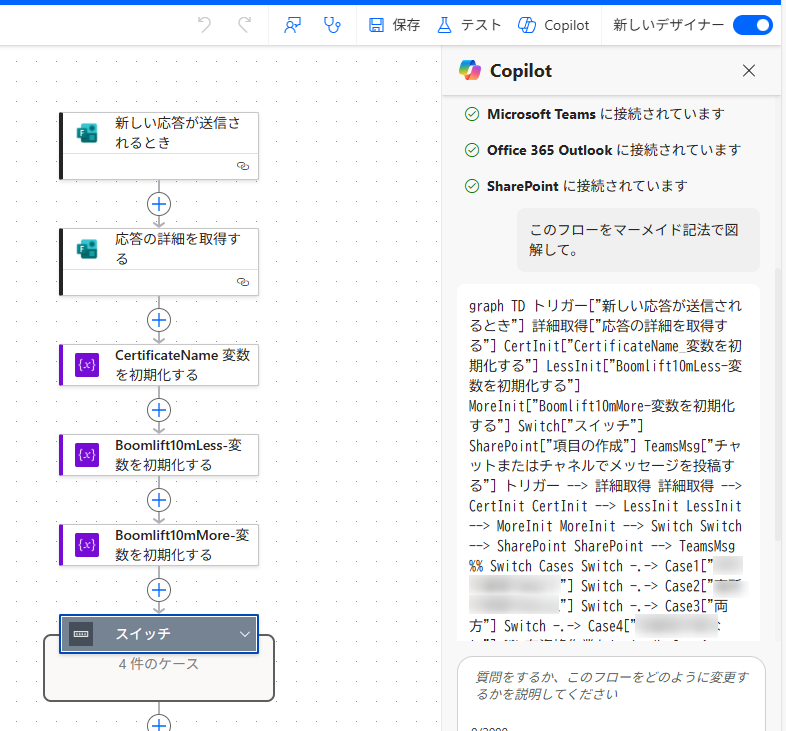Click the 4 件のケース label
This screenshot has height=731, width=786.
[x=158, y=664]
